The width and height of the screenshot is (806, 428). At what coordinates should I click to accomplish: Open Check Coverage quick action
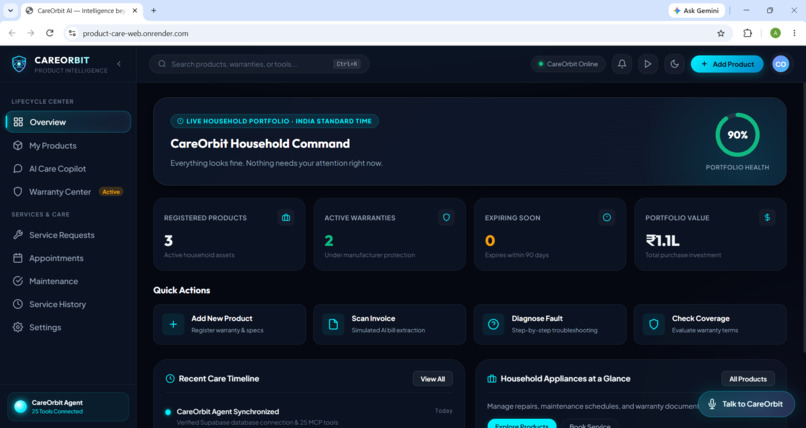[x=710, y=324]
